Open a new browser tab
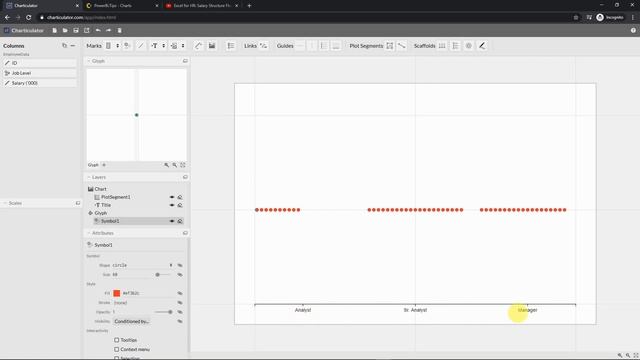 [249, 6]
